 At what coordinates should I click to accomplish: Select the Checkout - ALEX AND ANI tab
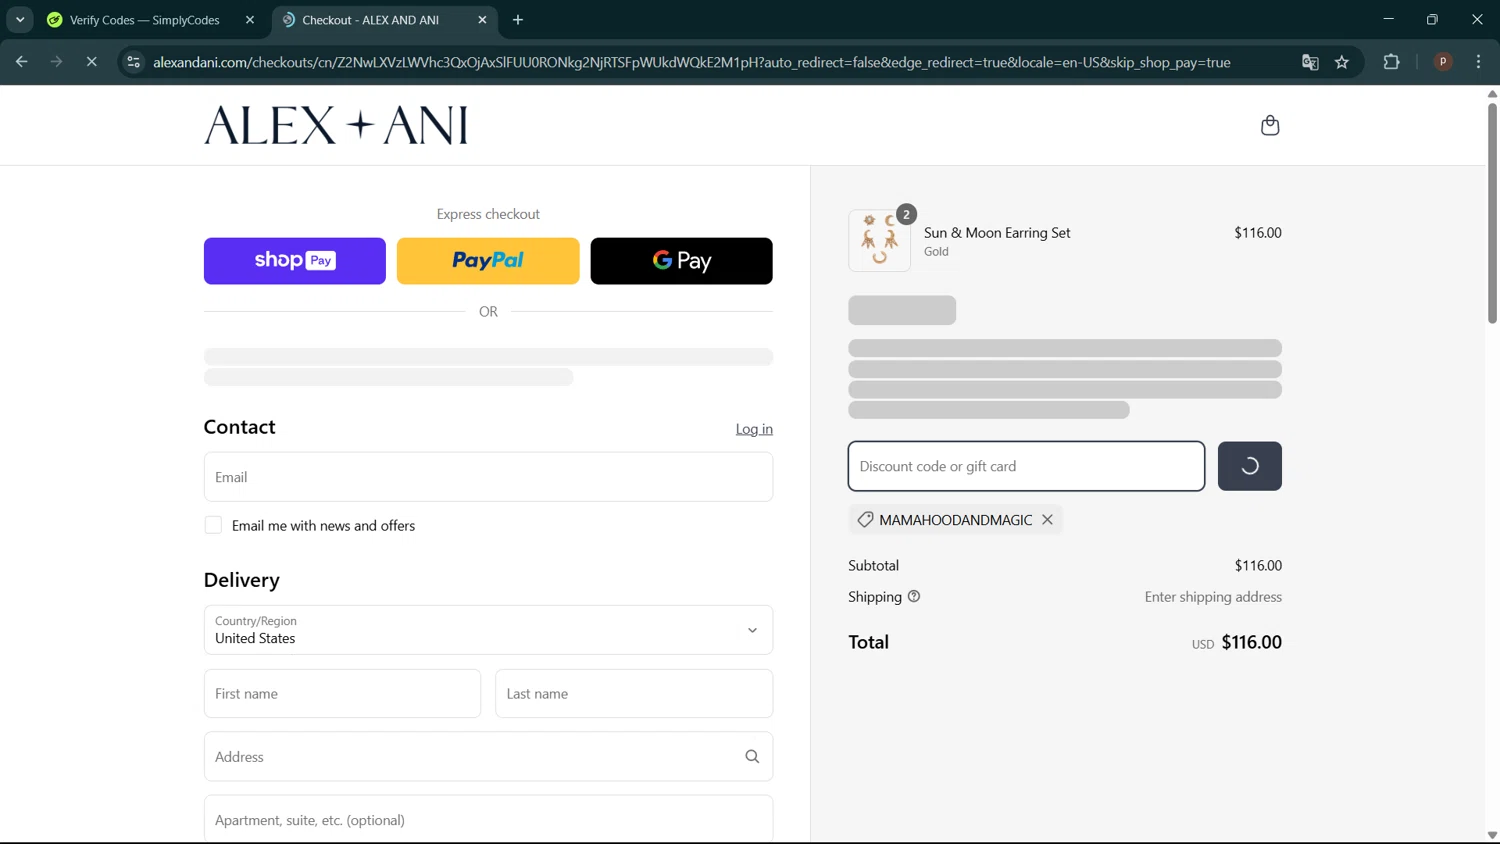coord(384,20)
